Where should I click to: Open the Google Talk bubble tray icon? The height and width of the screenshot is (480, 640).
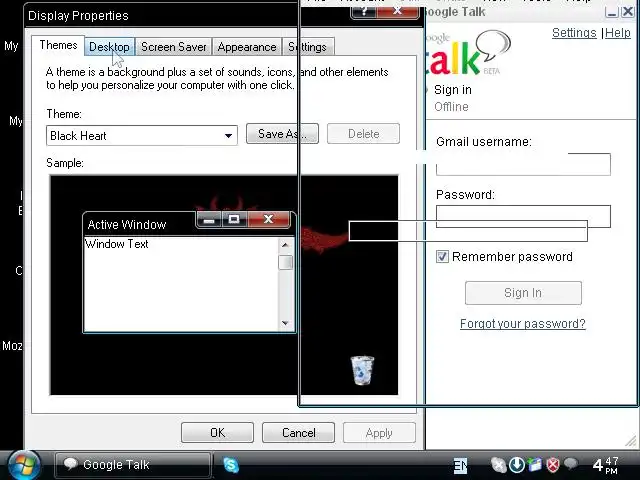[571, 464]
